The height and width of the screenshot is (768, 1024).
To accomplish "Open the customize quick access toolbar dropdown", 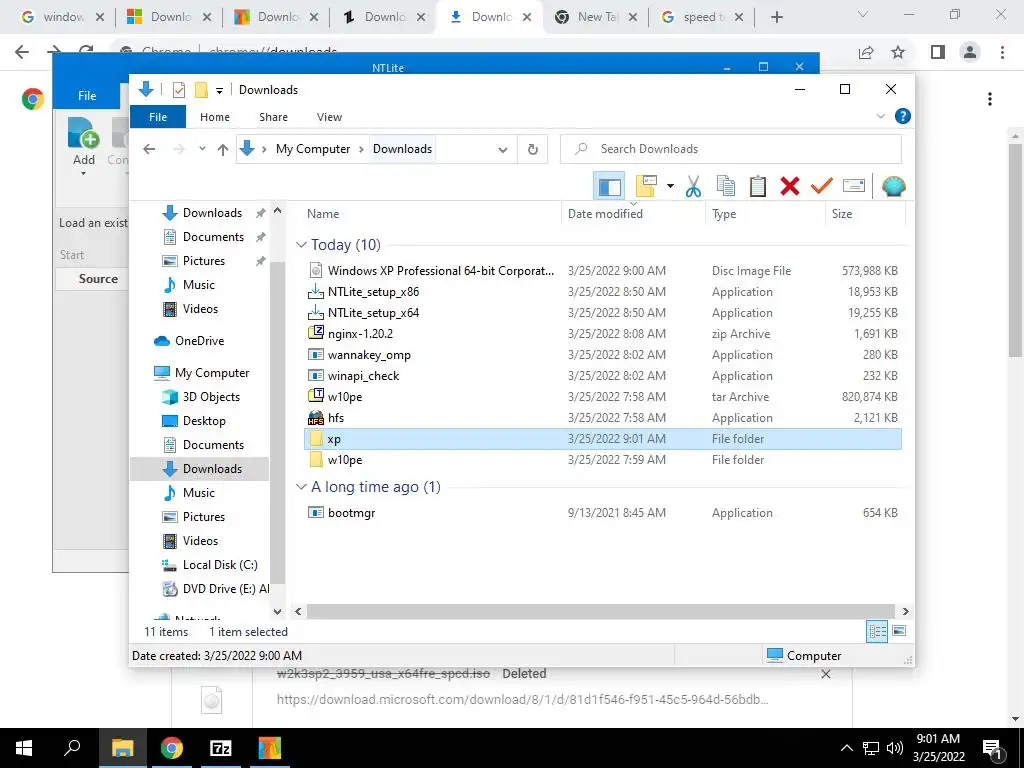I will tap(219, 90).
